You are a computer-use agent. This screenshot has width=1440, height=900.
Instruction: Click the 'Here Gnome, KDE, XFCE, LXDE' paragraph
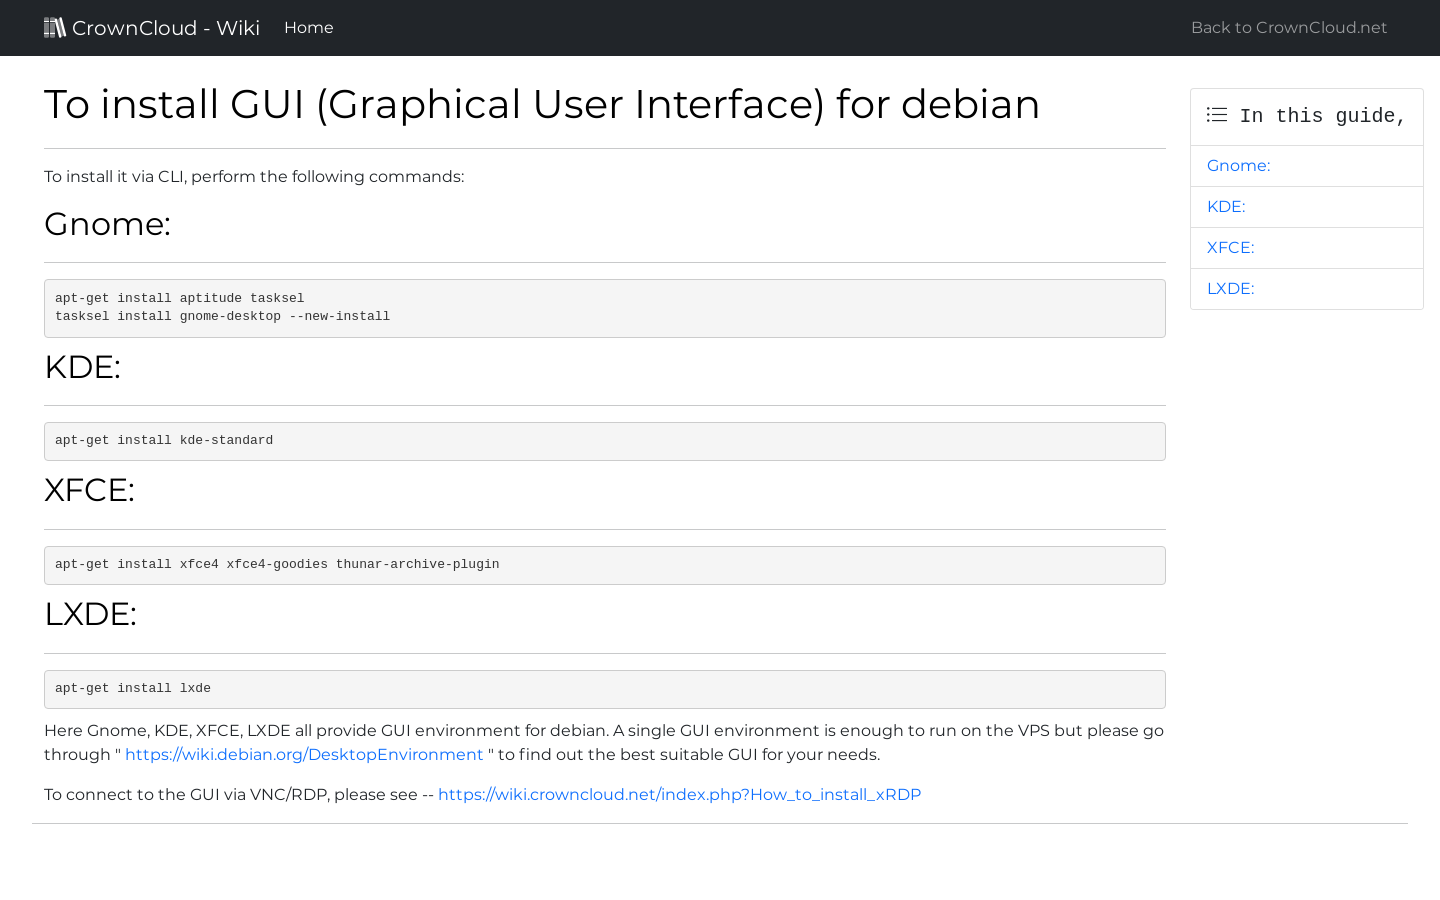pyautogui.click(x=604, y=743)
